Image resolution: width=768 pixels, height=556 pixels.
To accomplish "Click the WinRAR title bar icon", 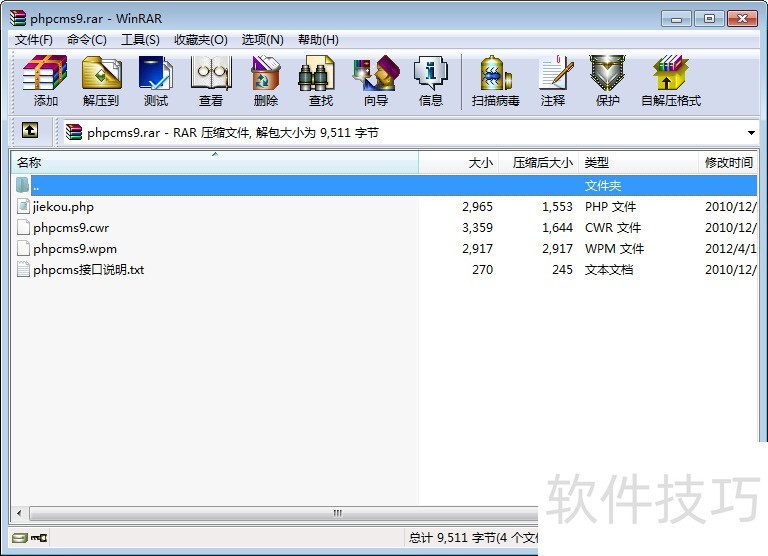I will pos(18,18).
